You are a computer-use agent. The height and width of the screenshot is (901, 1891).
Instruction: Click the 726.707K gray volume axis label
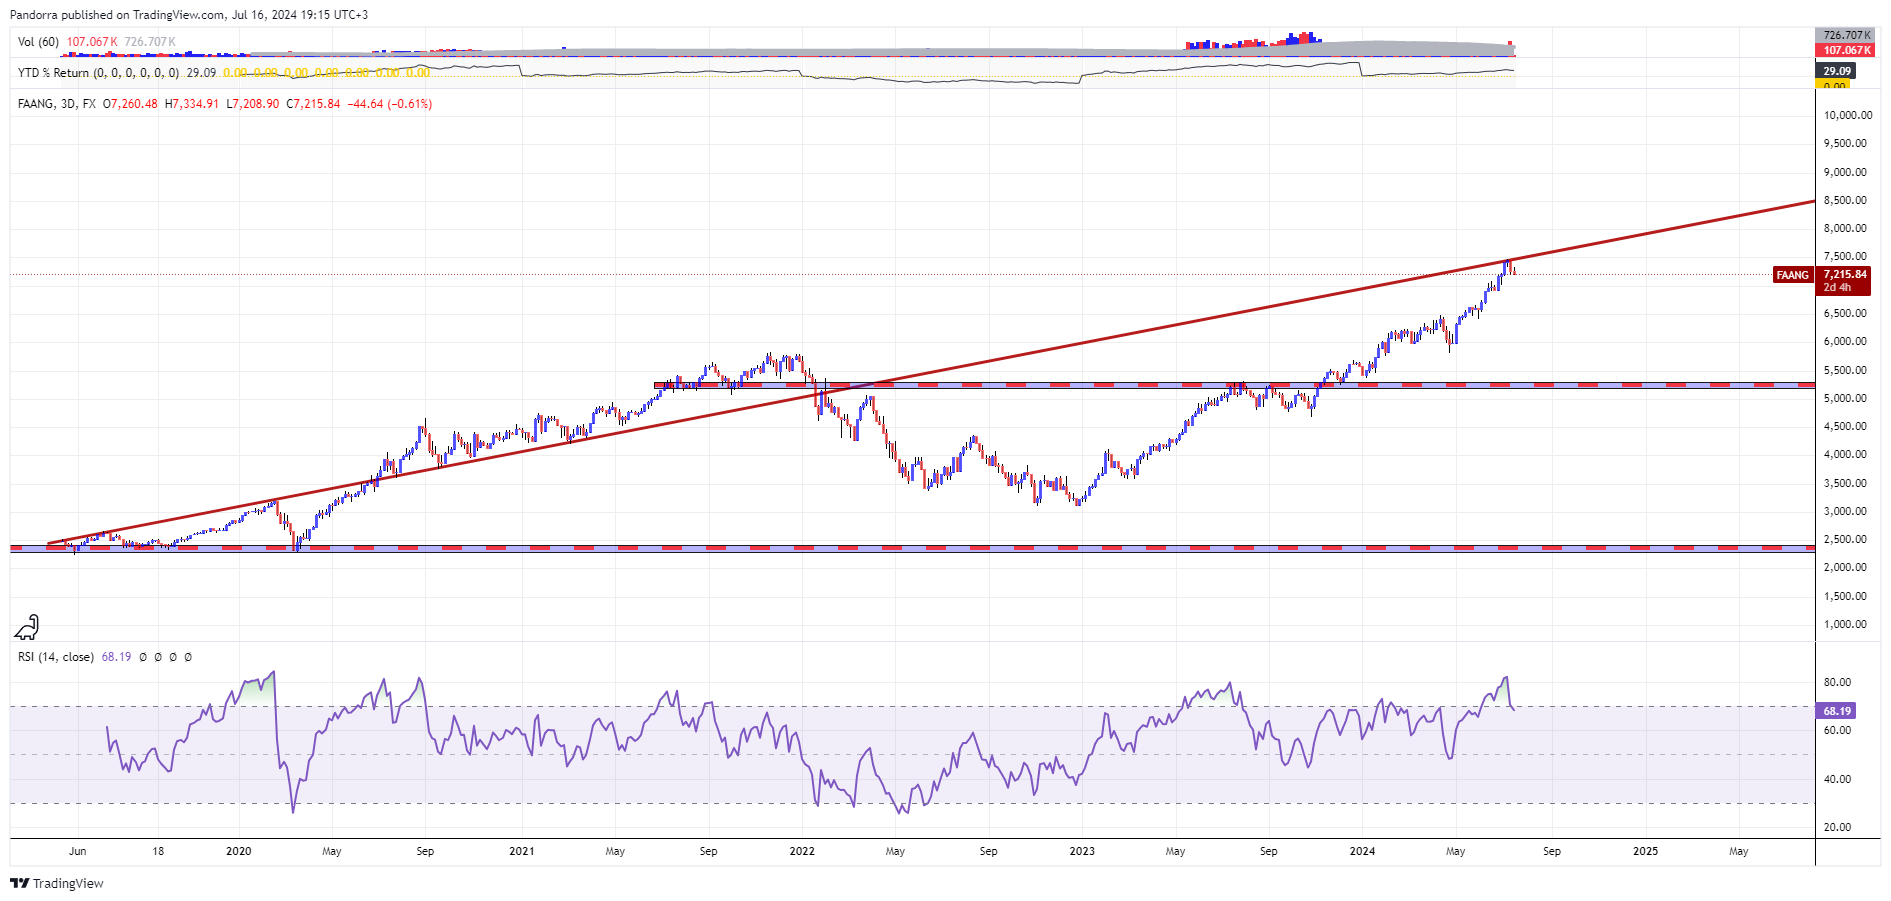click(1846, 35)
